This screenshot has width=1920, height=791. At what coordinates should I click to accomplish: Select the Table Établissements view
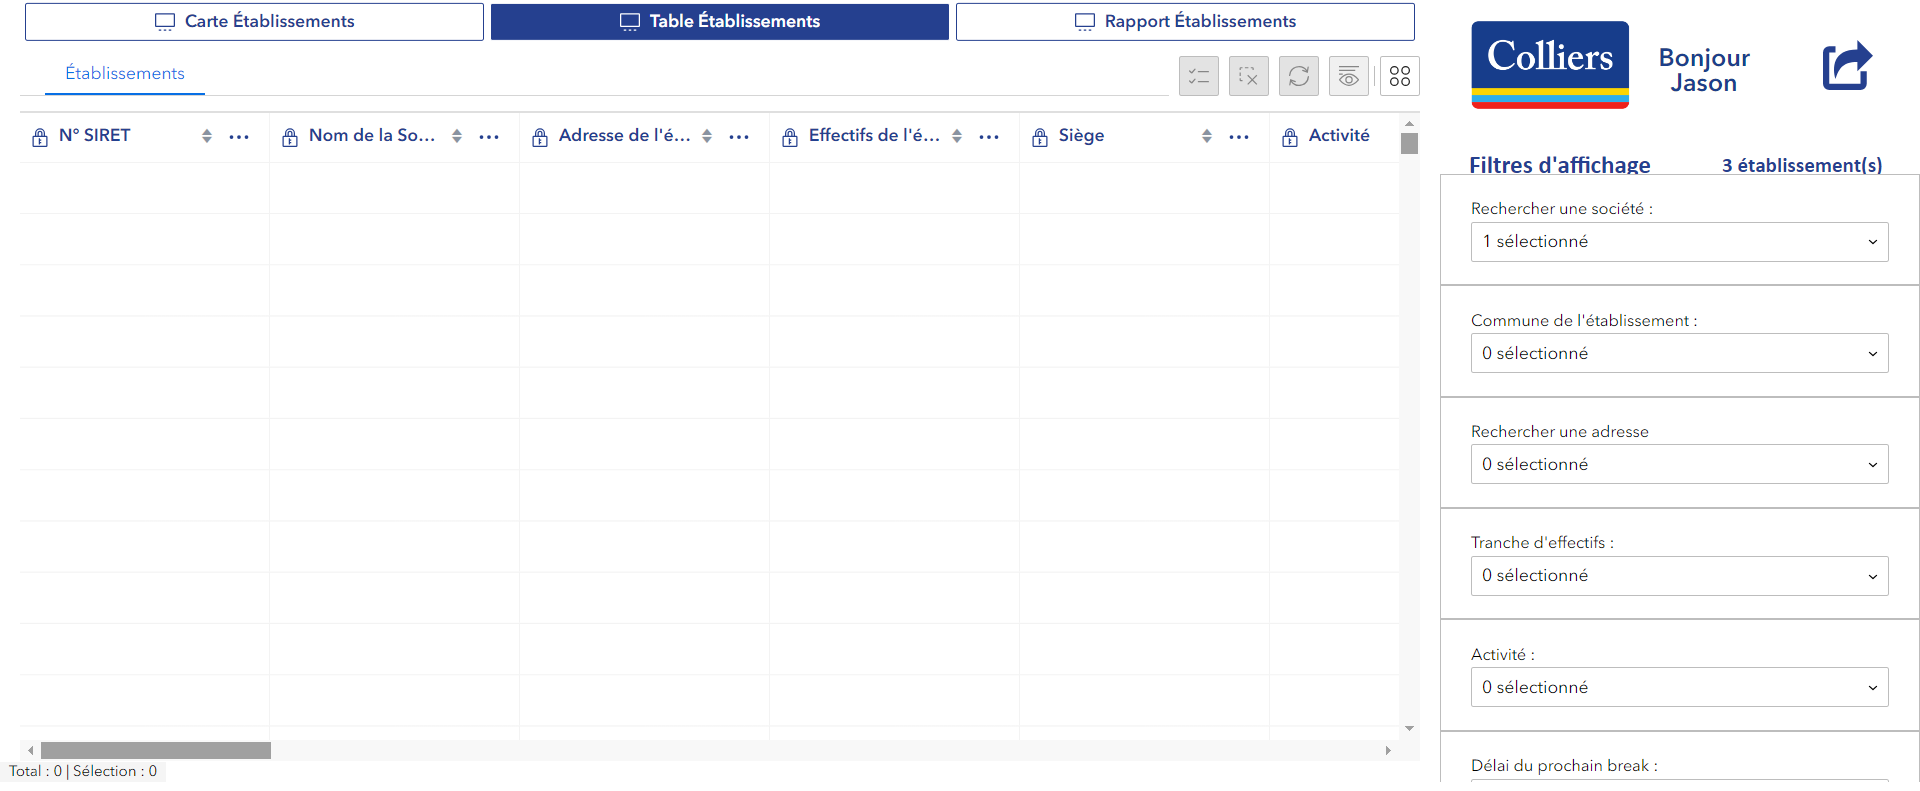point(720,22)
